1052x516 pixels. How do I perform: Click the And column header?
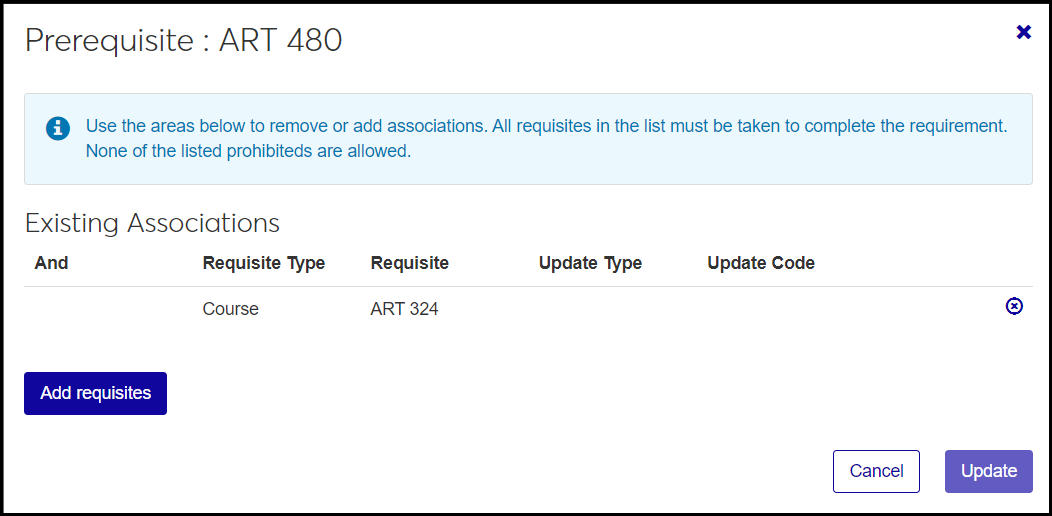click(x=51, y=263)
